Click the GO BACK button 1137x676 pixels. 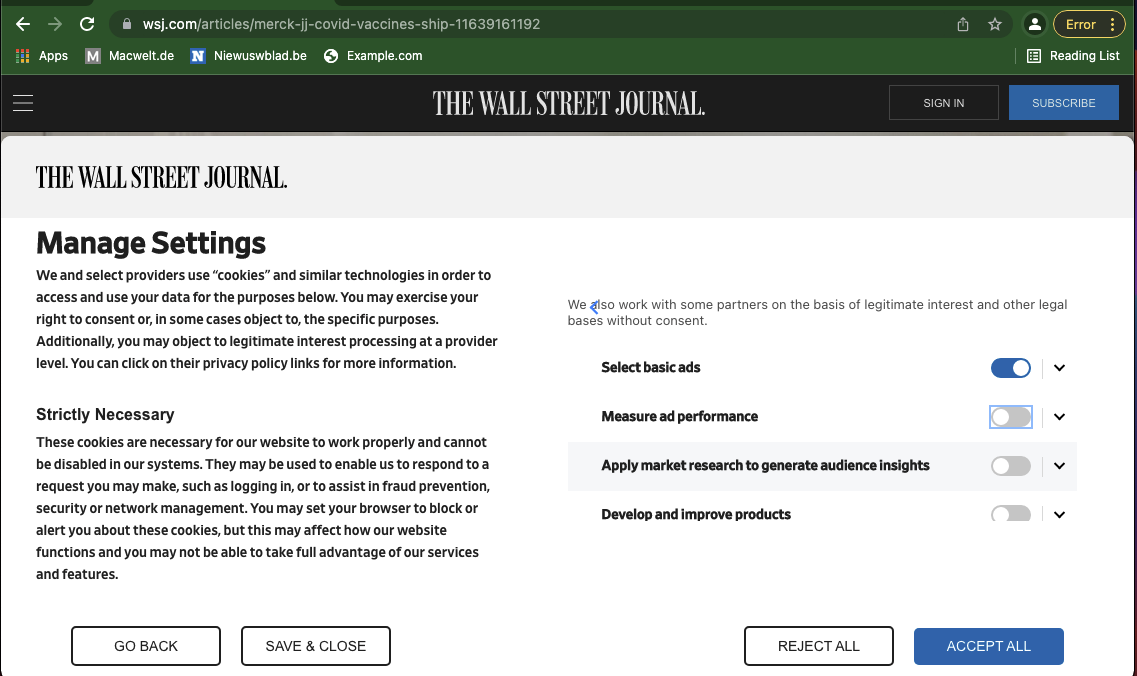[x=146, y=646]
